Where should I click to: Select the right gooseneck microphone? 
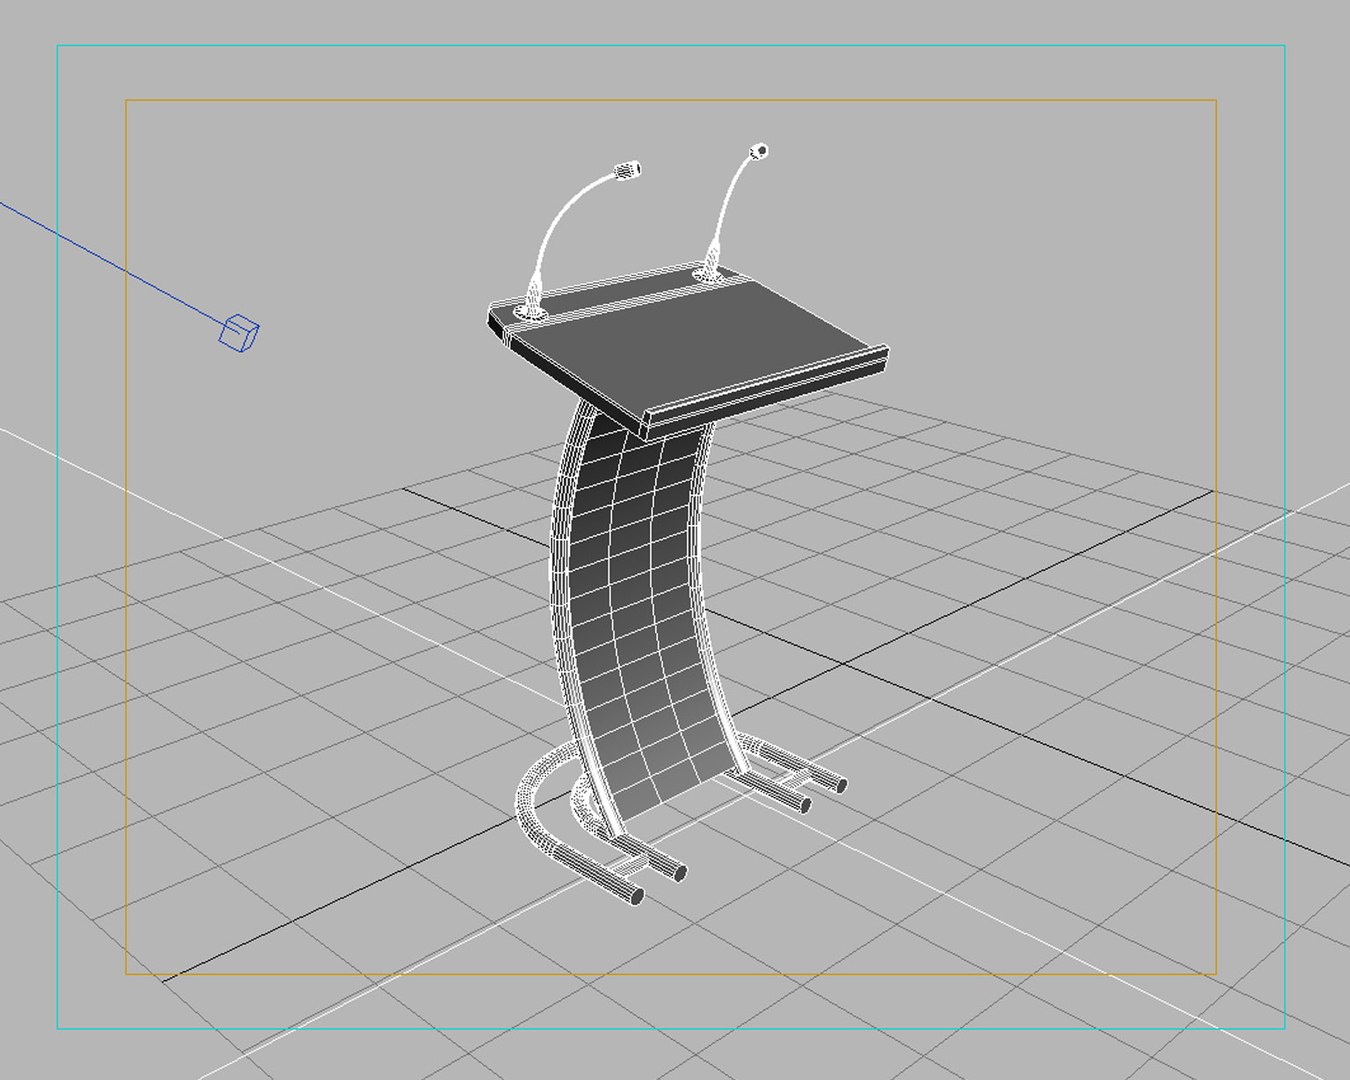(x=733, y=212)
